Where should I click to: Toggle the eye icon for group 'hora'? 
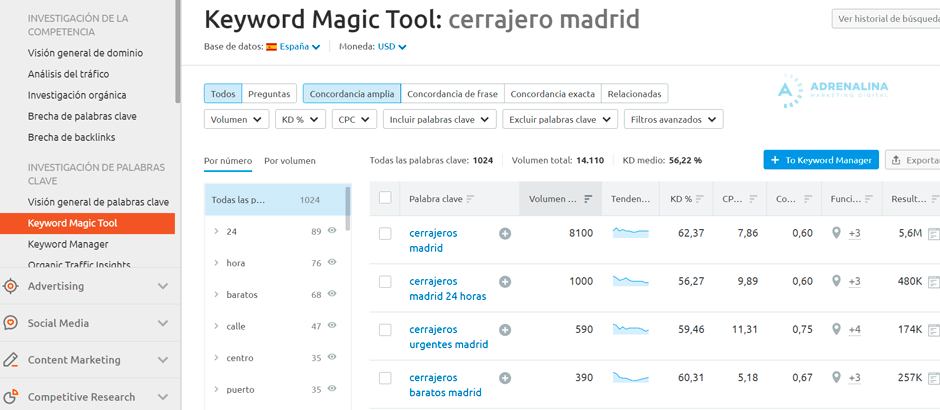click(332, 263)
